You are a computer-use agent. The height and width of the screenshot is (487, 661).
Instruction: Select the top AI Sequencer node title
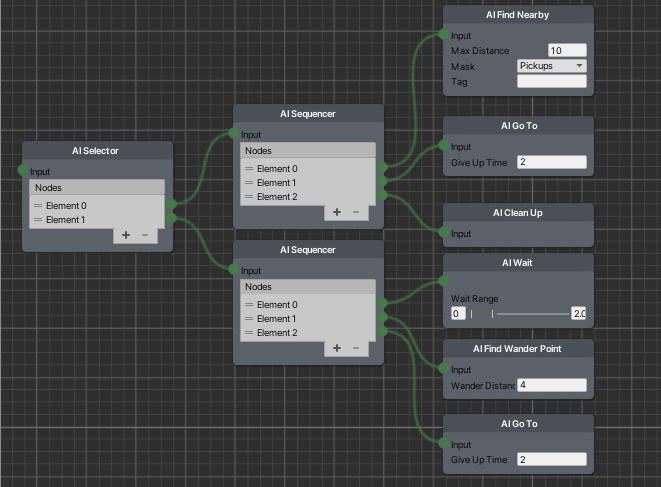308,114
